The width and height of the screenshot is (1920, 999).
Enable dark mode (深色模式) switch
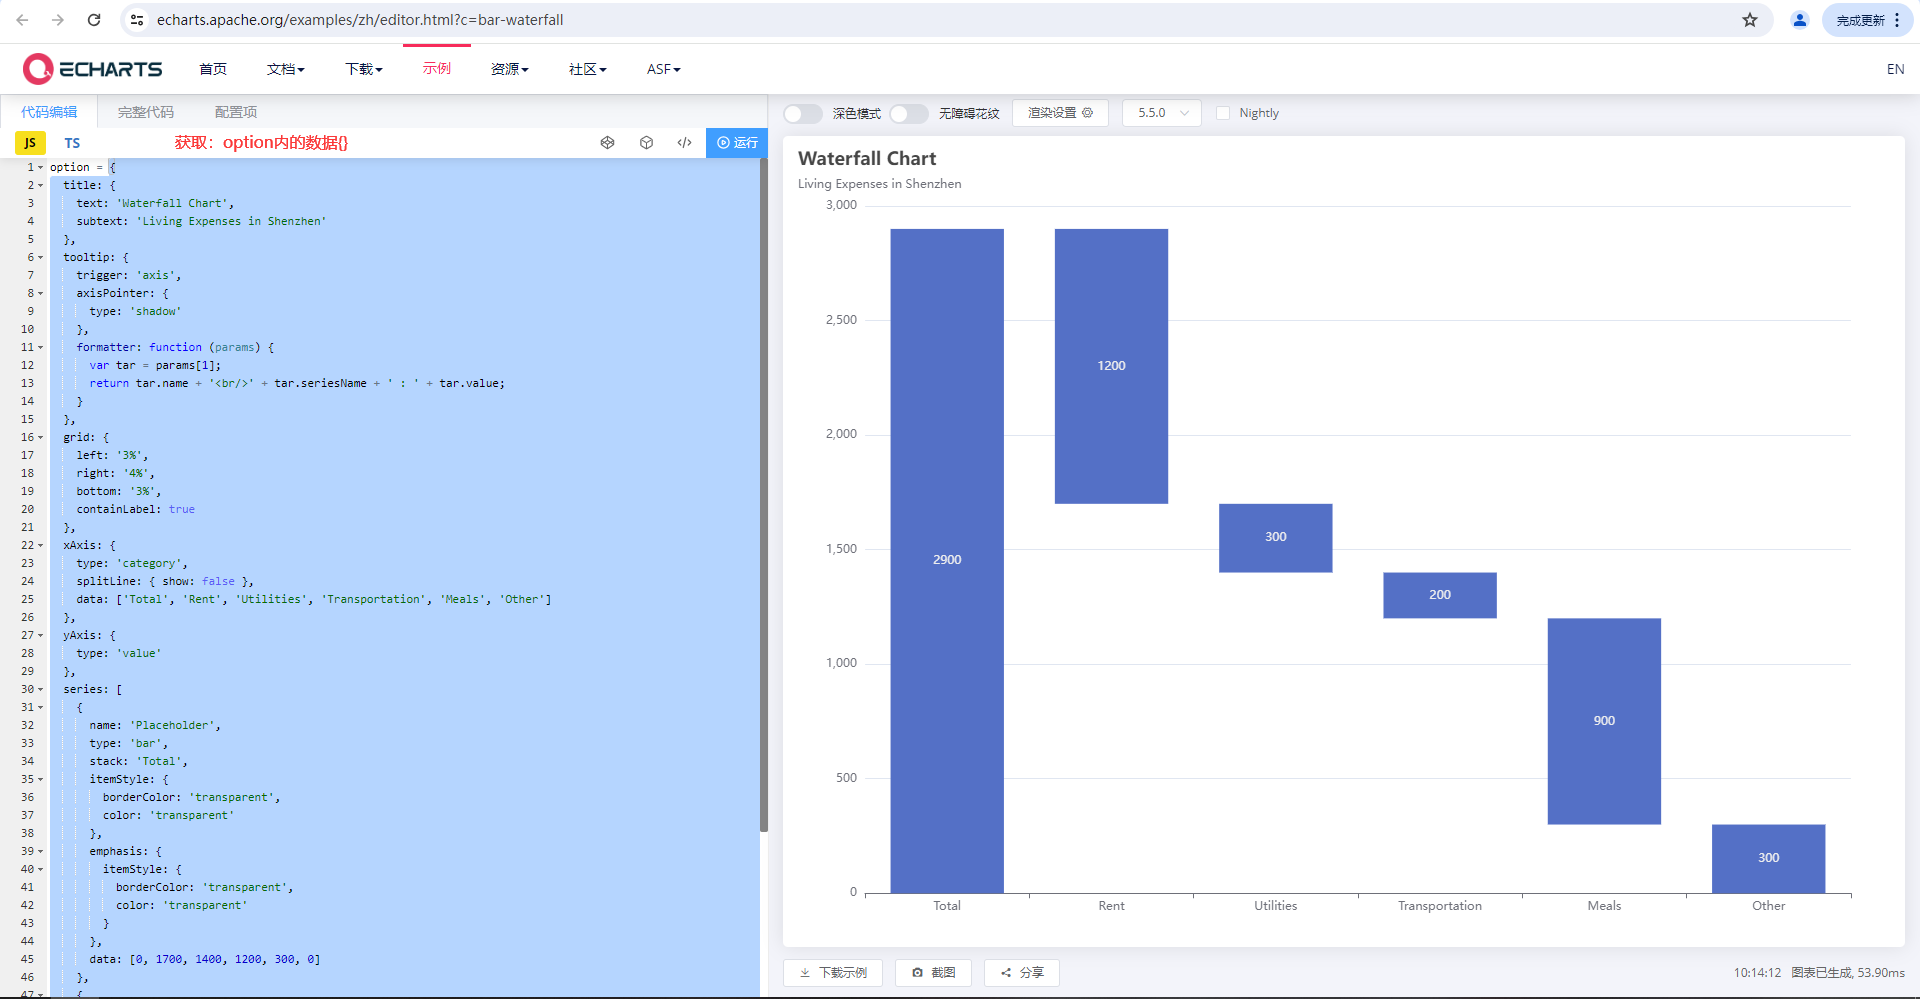802,114
